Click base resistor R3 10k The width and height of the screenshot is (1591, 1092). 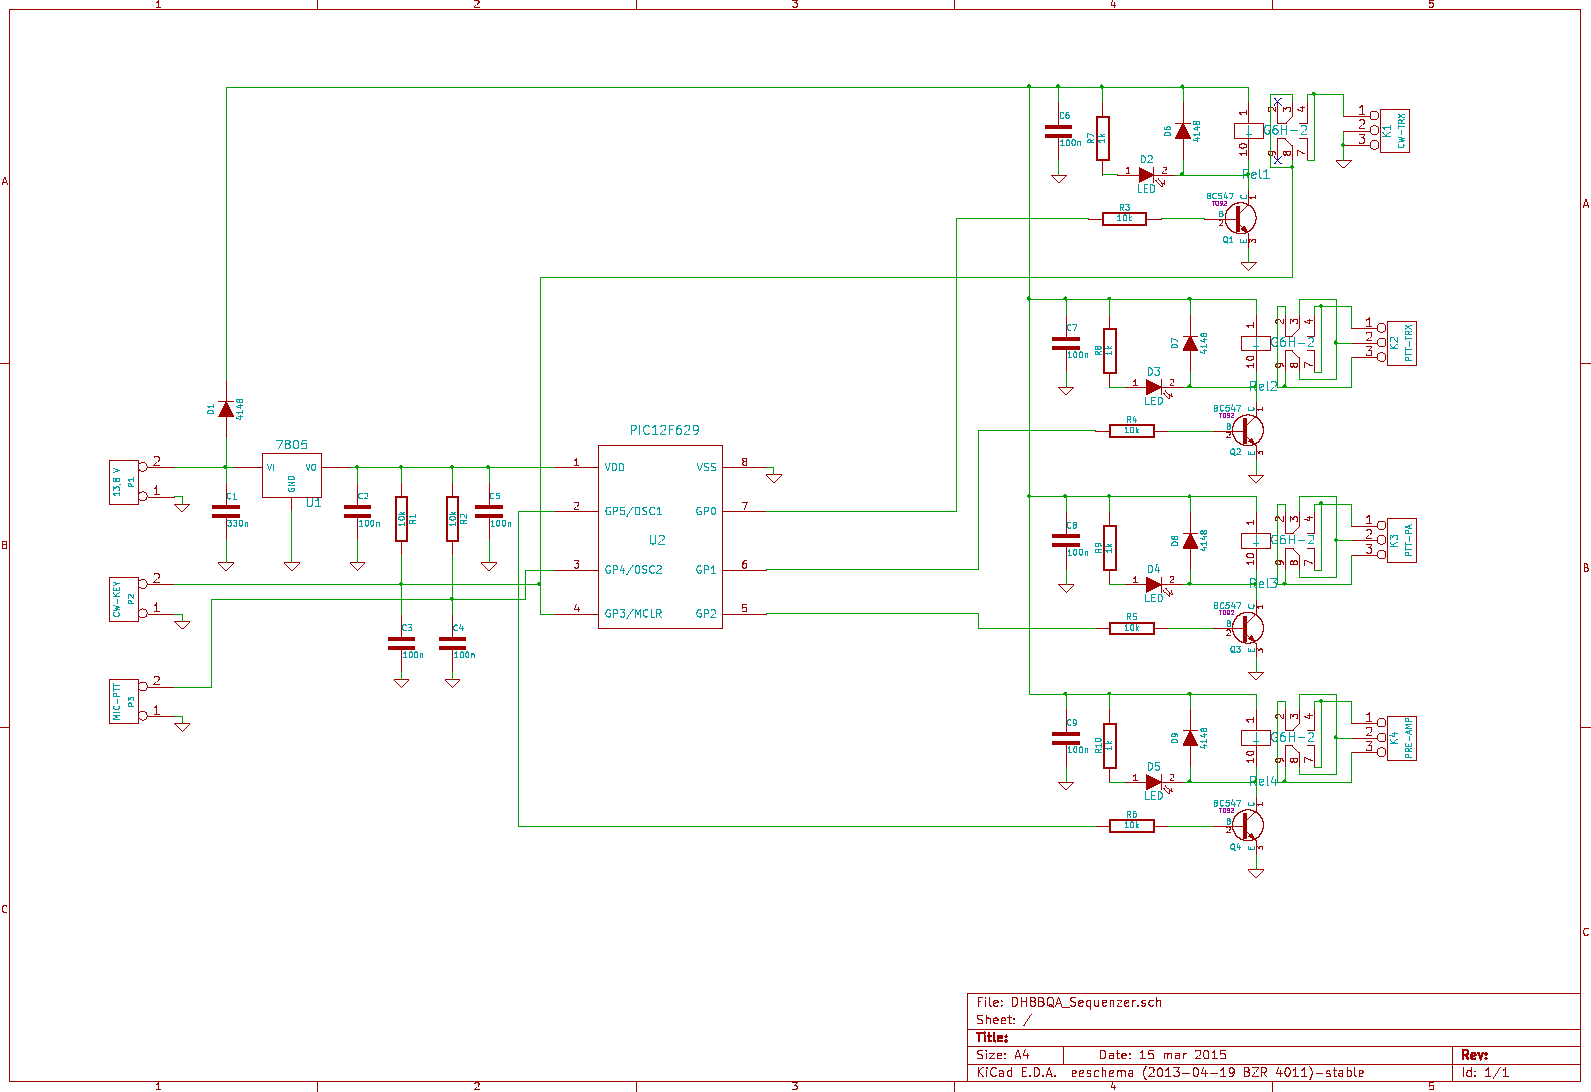(1124, 218)
